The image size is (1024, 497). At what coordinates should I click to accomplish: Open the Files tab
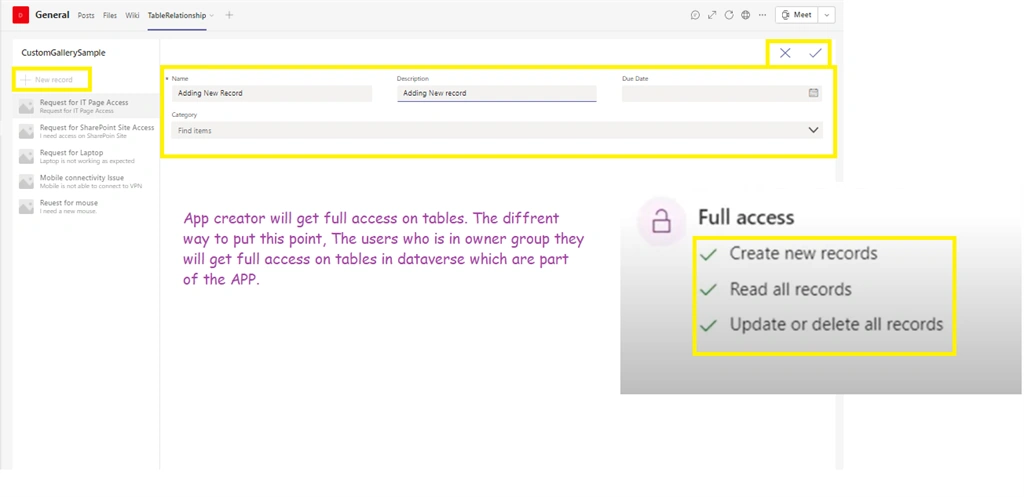pos(110,16)
